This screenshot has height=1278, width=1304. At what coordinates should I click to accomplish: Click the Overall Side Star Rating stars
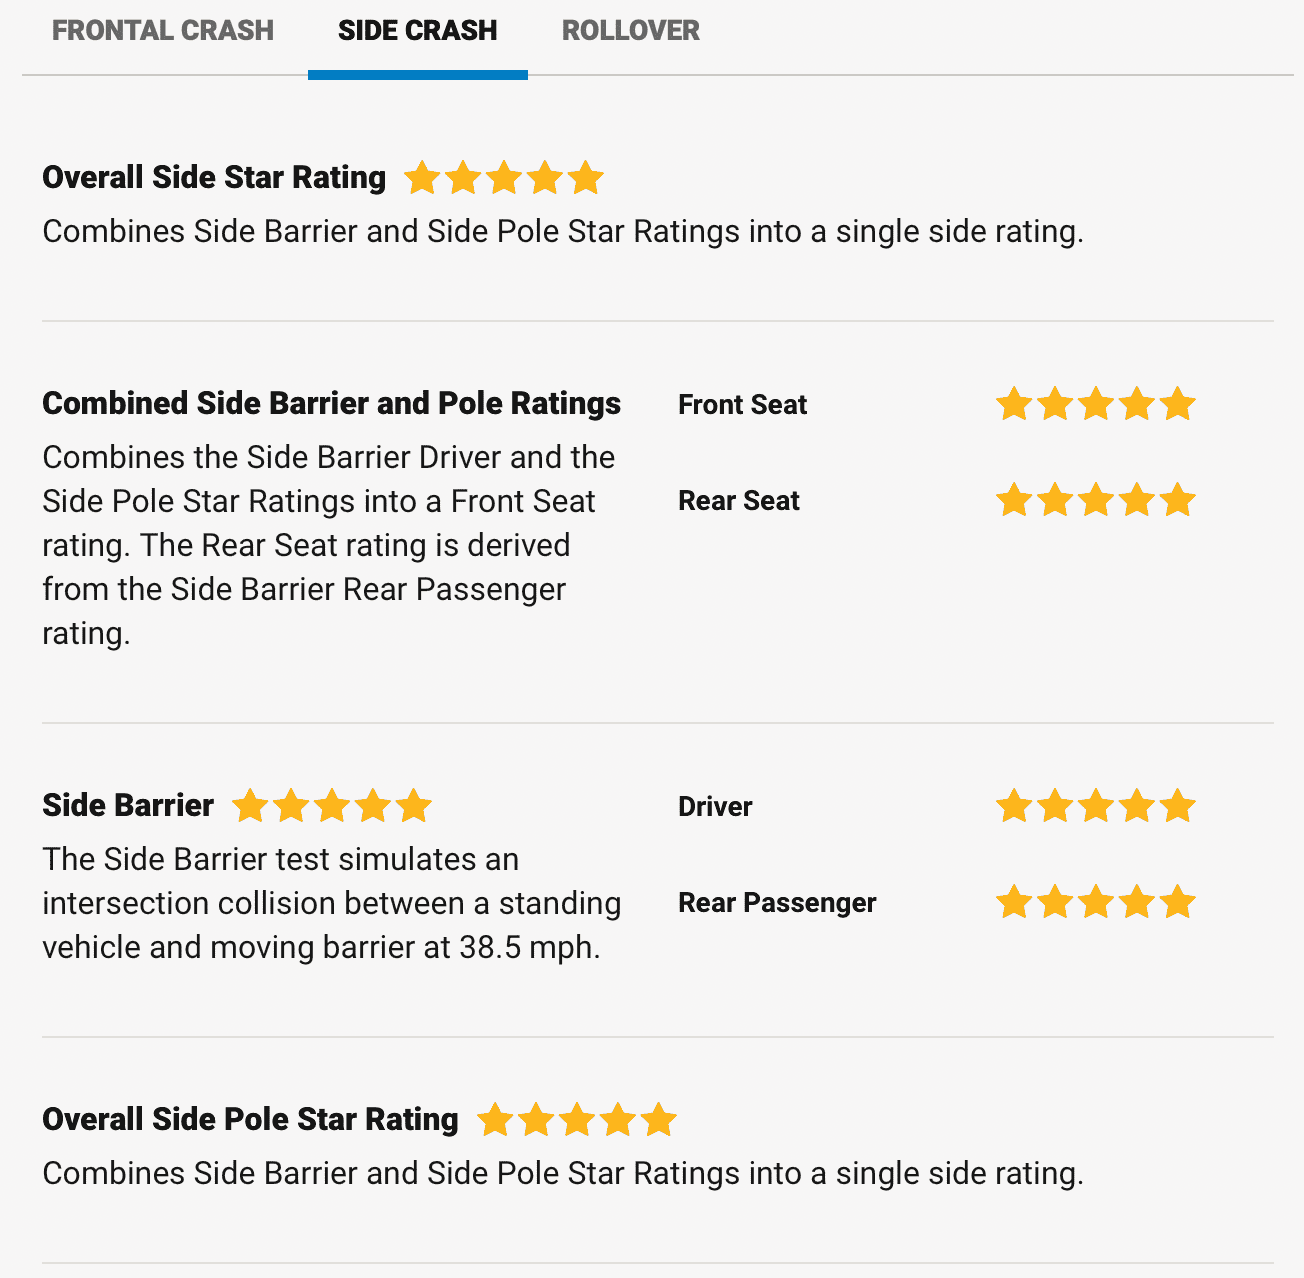504,178
